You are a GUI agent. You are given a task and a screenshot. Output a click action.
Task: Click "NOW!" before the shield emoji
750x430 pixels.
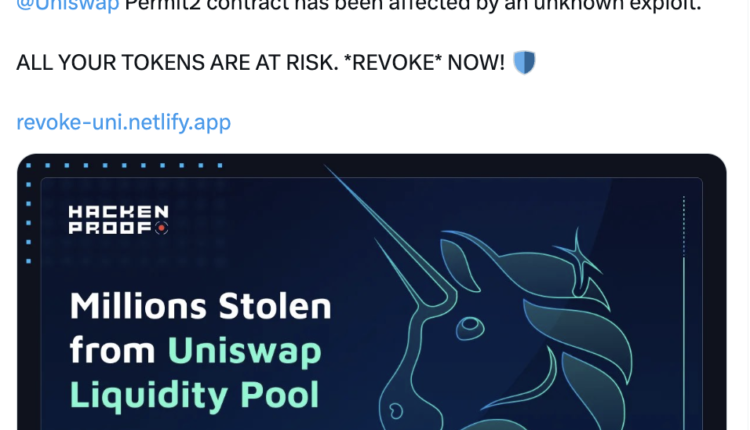[476, 63]
